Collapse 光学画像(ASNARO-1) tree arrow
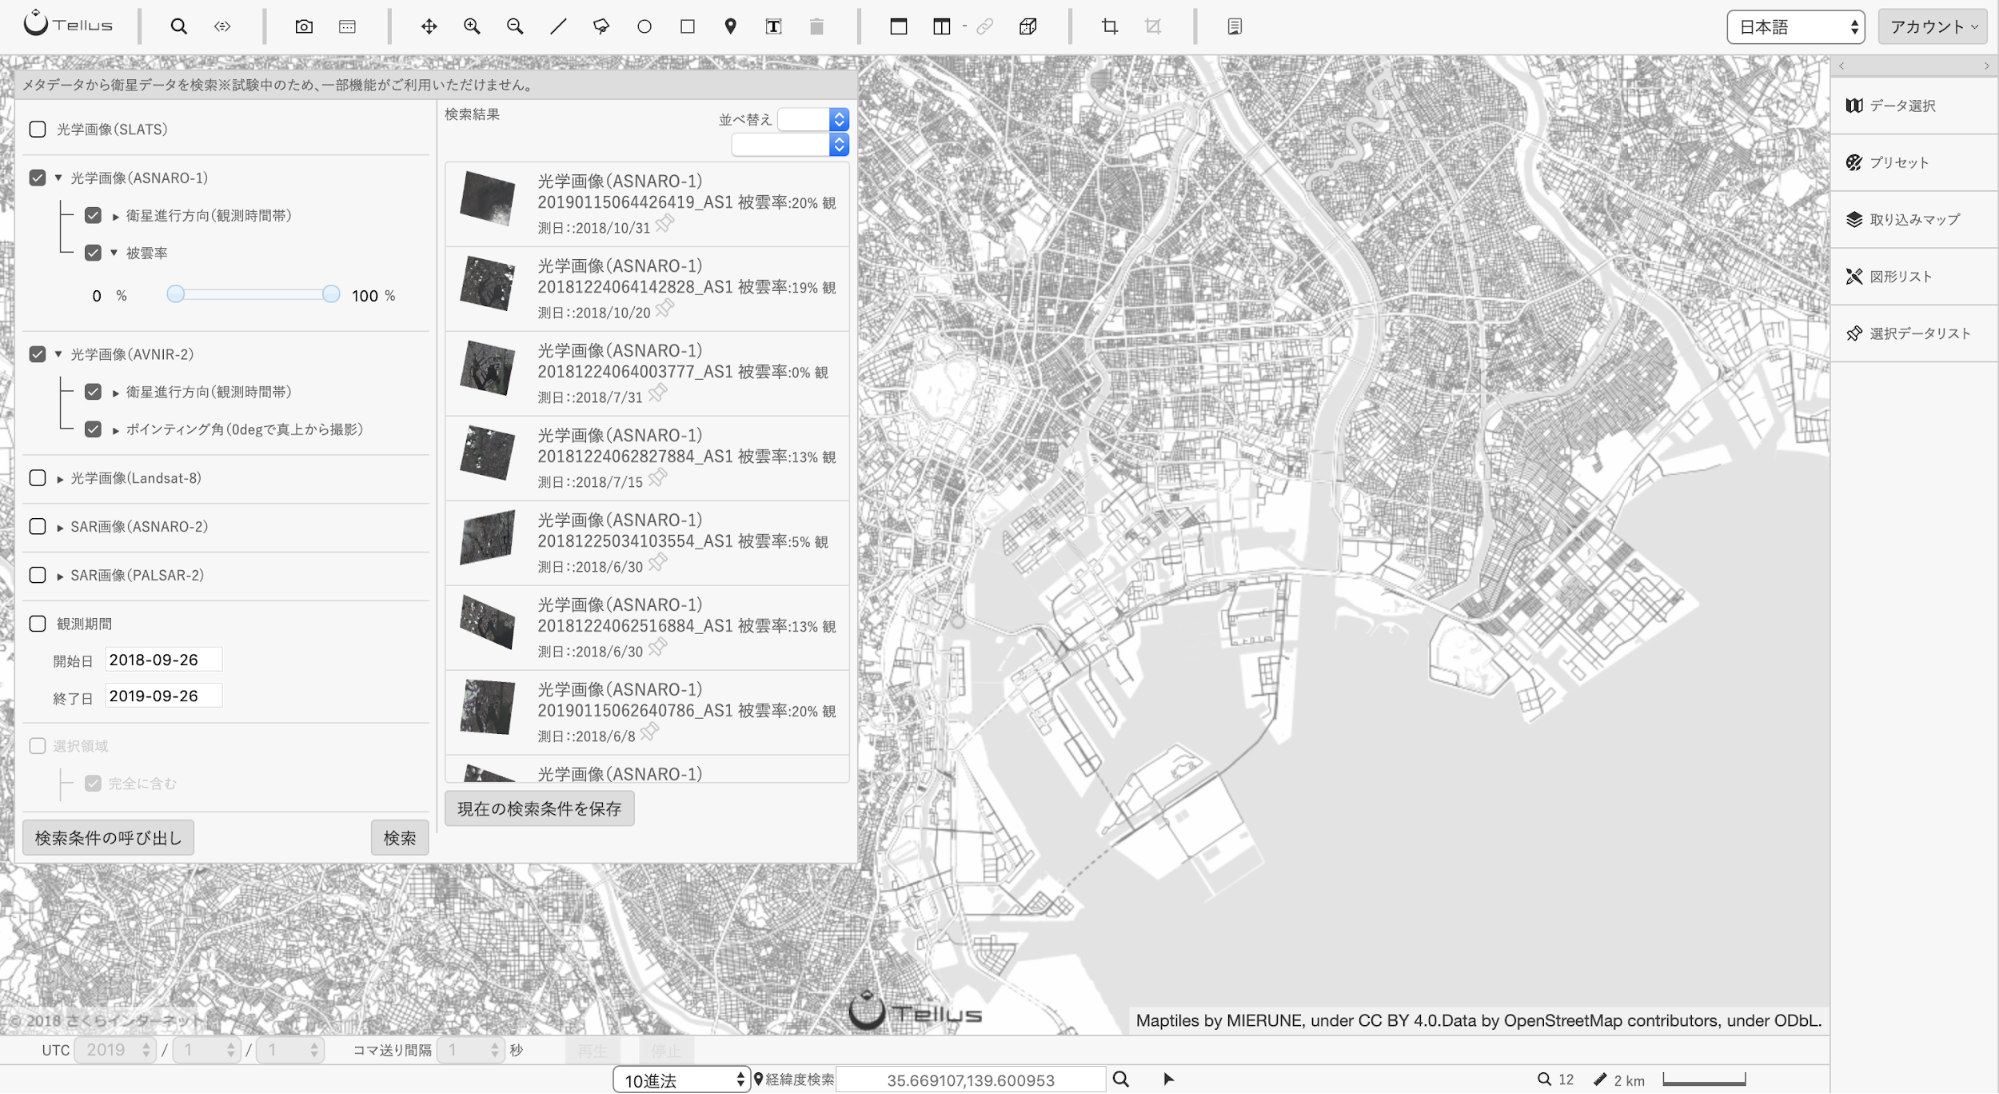1999x1094 pixels. (58, 178)
